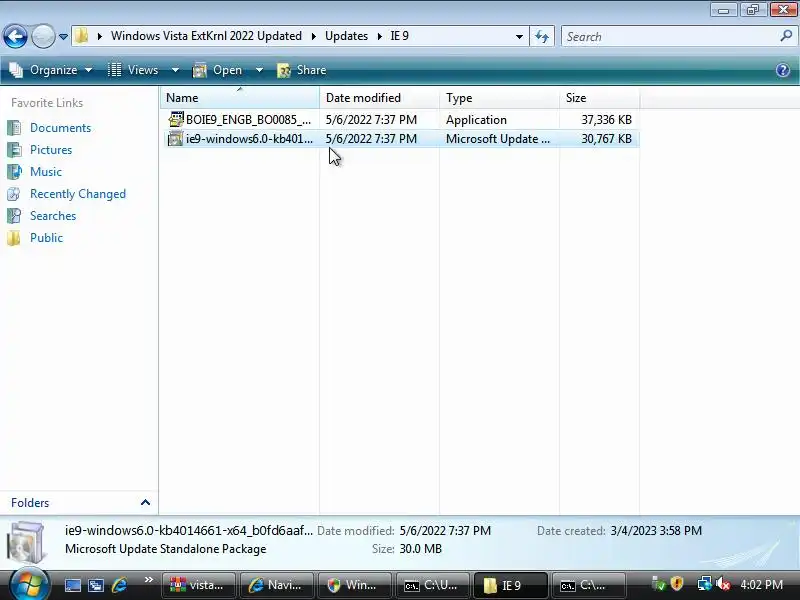Click the Music icon in sidebar
This screenshot has width=800, height=600.
(14, 171)
